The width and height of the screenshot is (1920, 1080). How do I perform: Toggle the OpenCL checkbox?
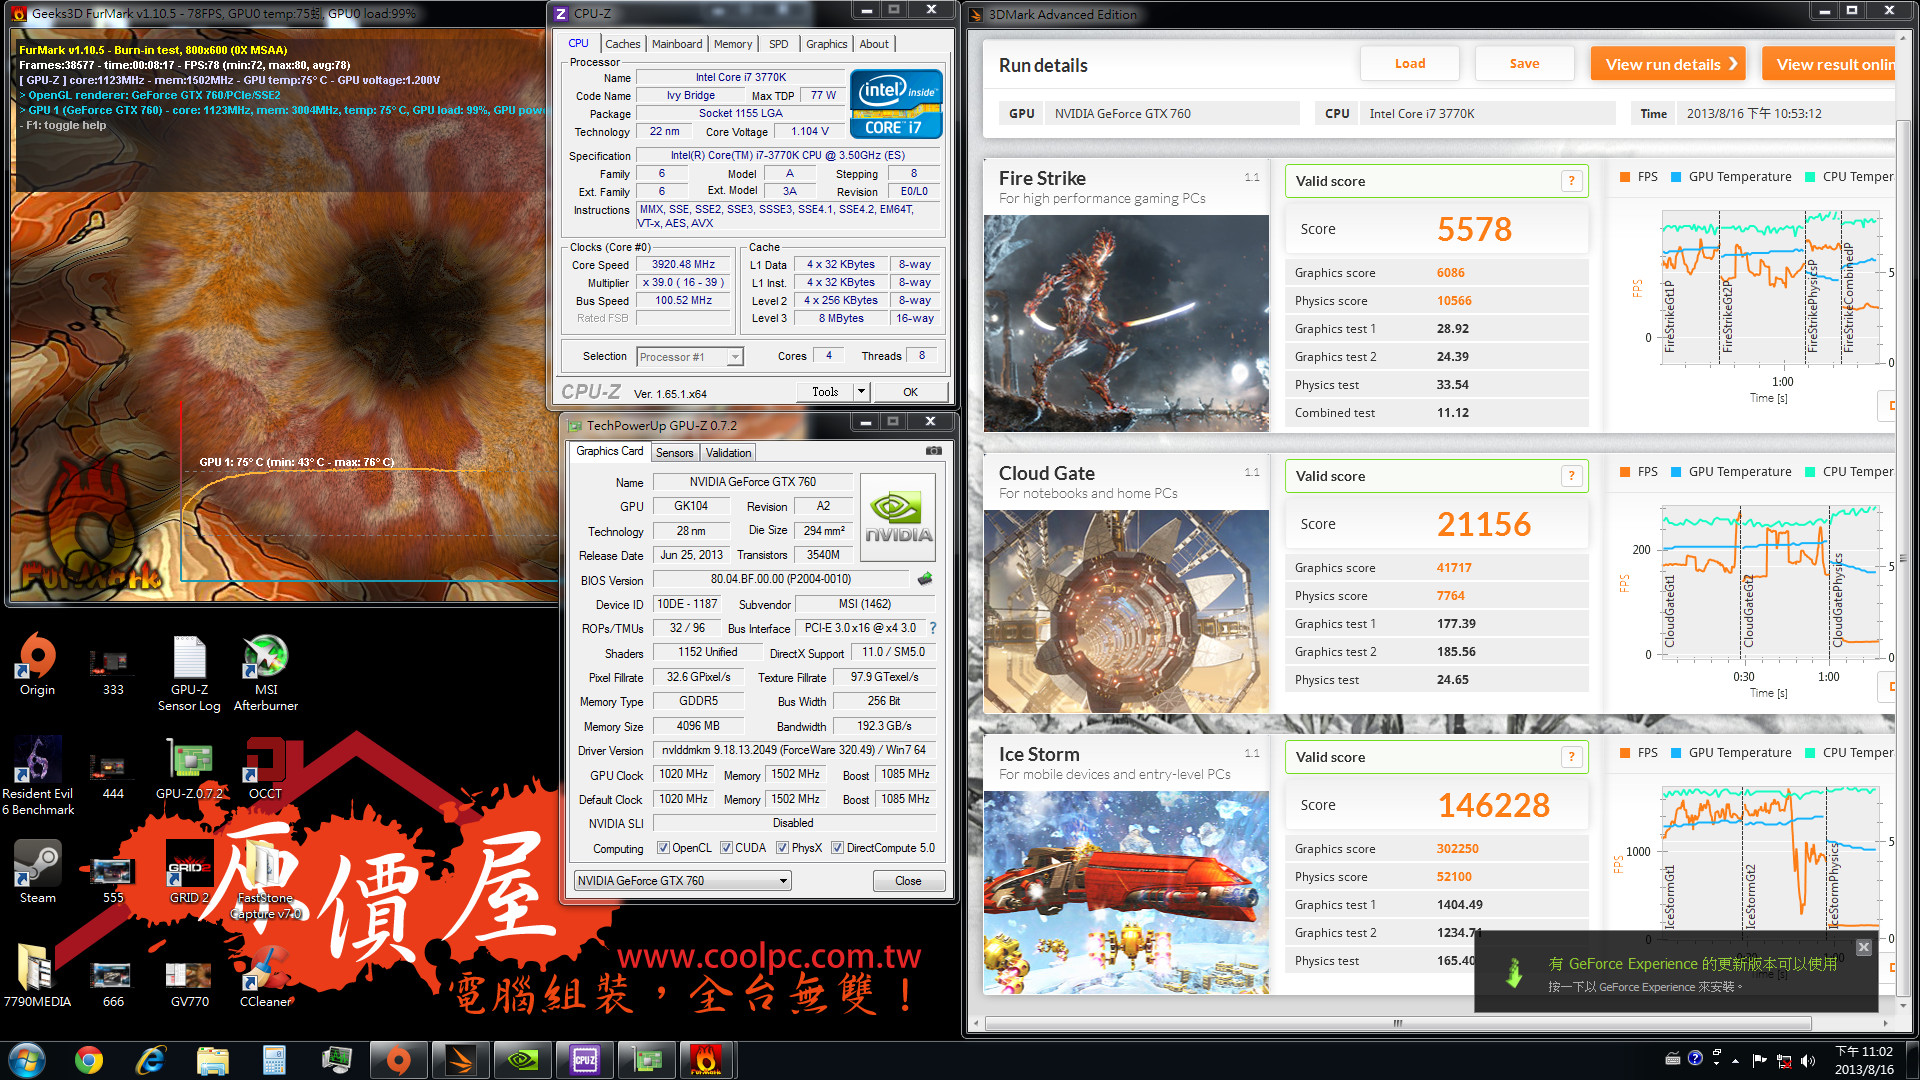point(663,848)
